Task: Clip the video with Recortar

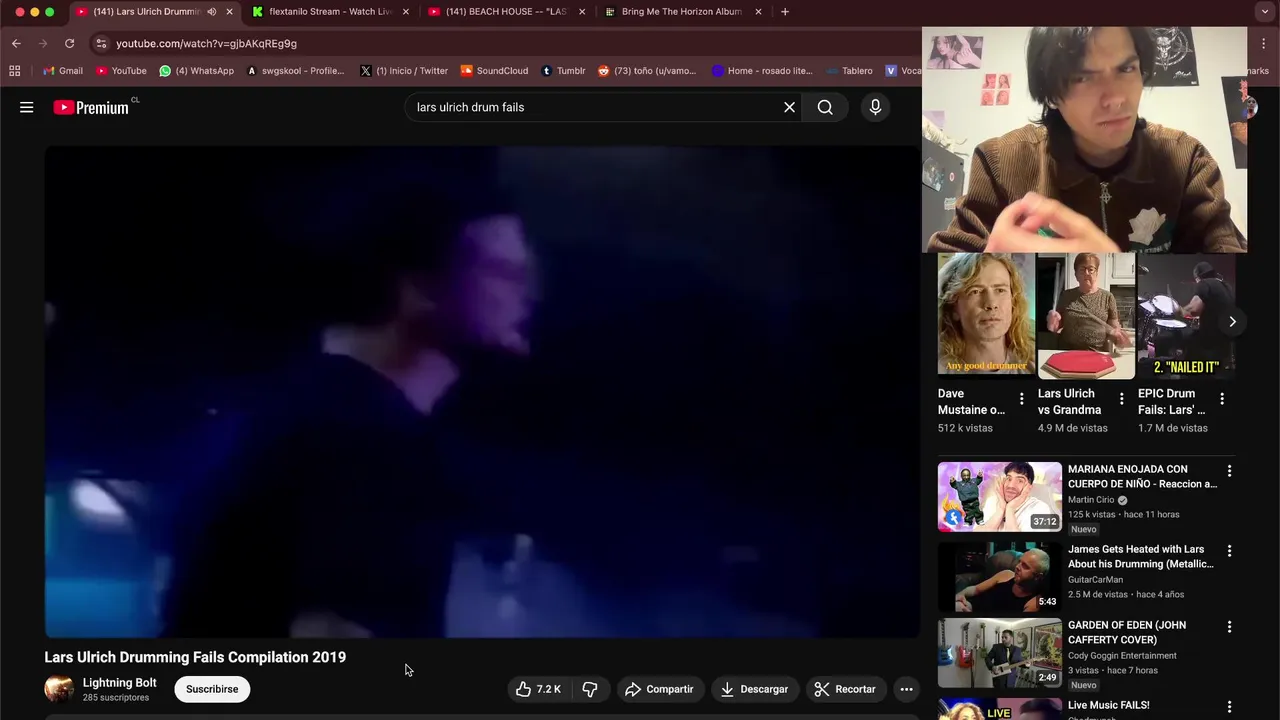Action: (845, 689)
